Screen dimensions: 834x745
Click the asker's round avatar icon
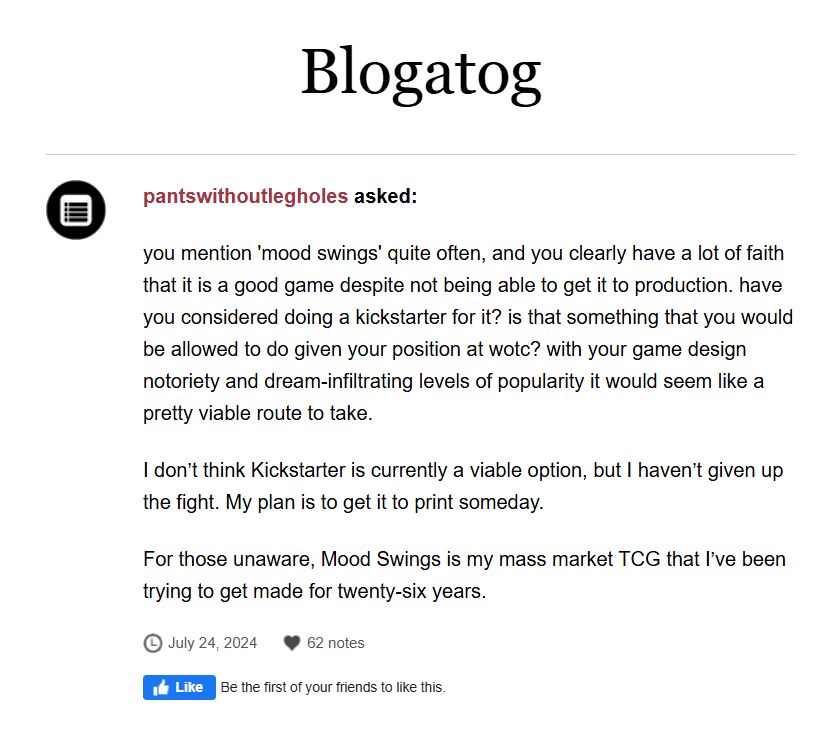pos(76,210)
